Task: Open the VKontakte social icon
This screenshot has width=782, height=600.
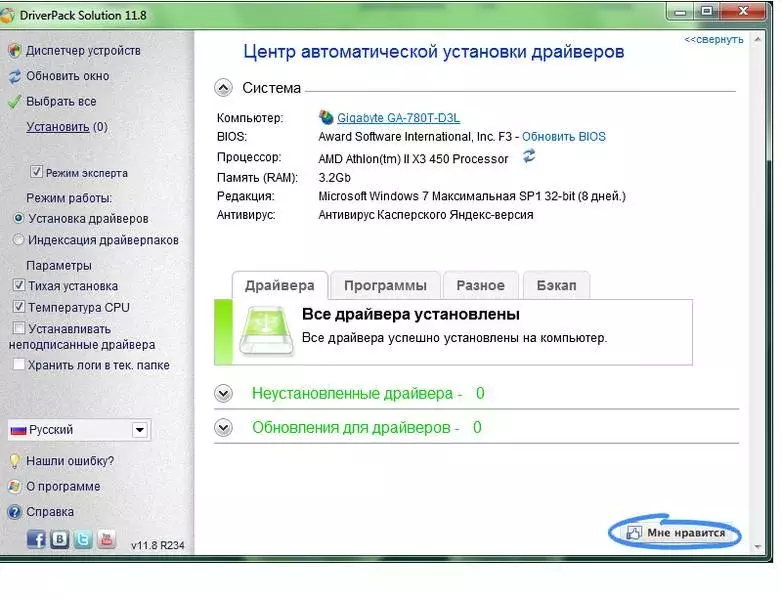Action: click(x=59, y=539)
